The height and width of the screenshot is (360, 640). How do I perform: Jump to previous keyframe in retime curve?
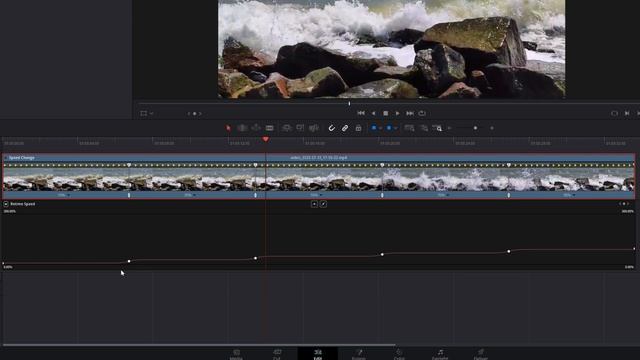pos(620,204)
